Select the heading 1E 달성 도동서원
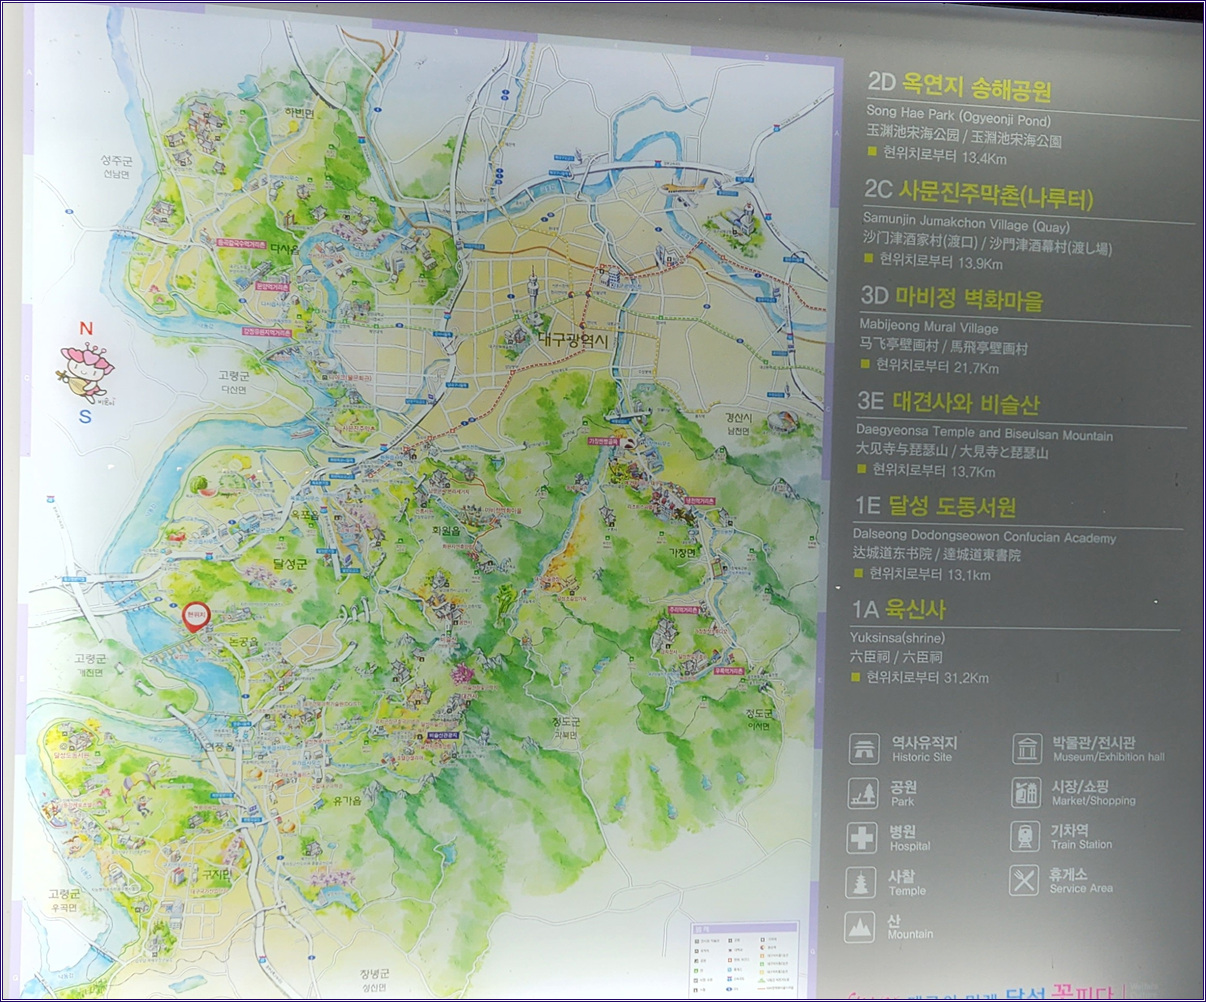Screen dimensions: 1206x1002 [935, 507]
